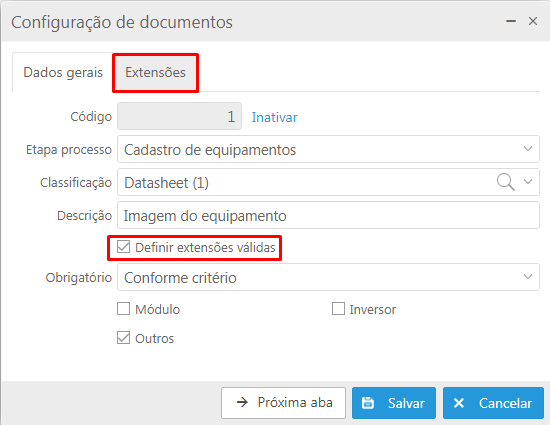The height and width of the screenshot is (425, 550).
Task: Click the Inativar link
Action: (274, 117)
